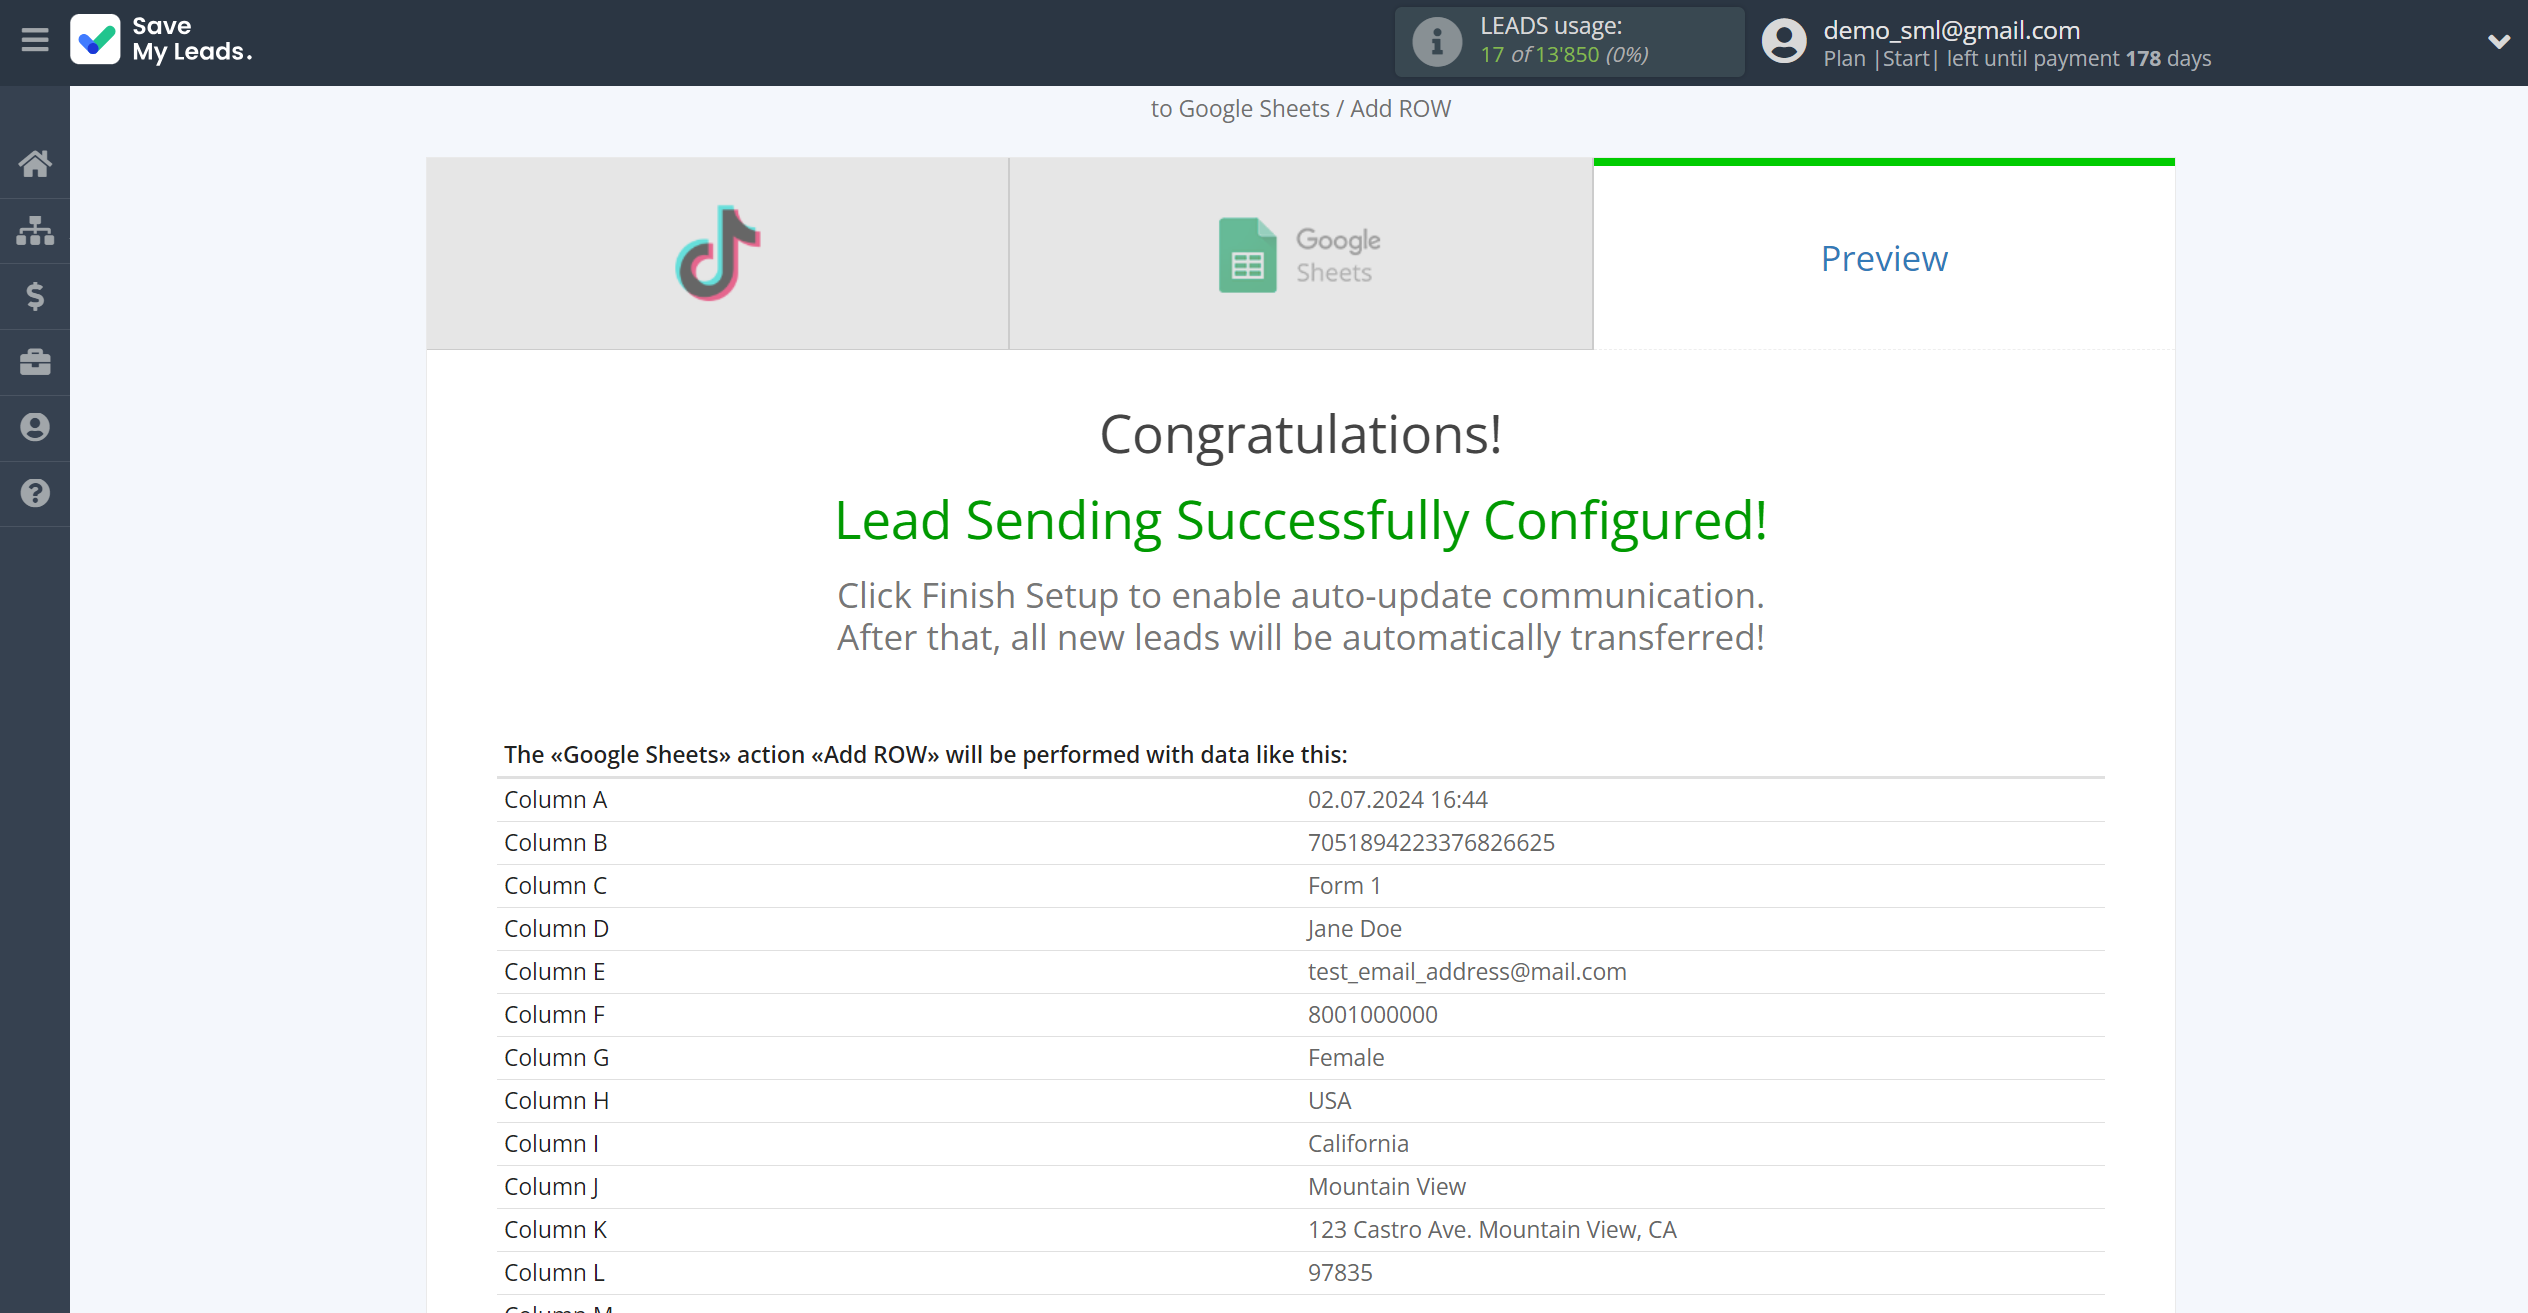Image resolution: width=2528 pixels, height=1313 pixels.
Task: Click the Column K label
Action: [555, 1229]
